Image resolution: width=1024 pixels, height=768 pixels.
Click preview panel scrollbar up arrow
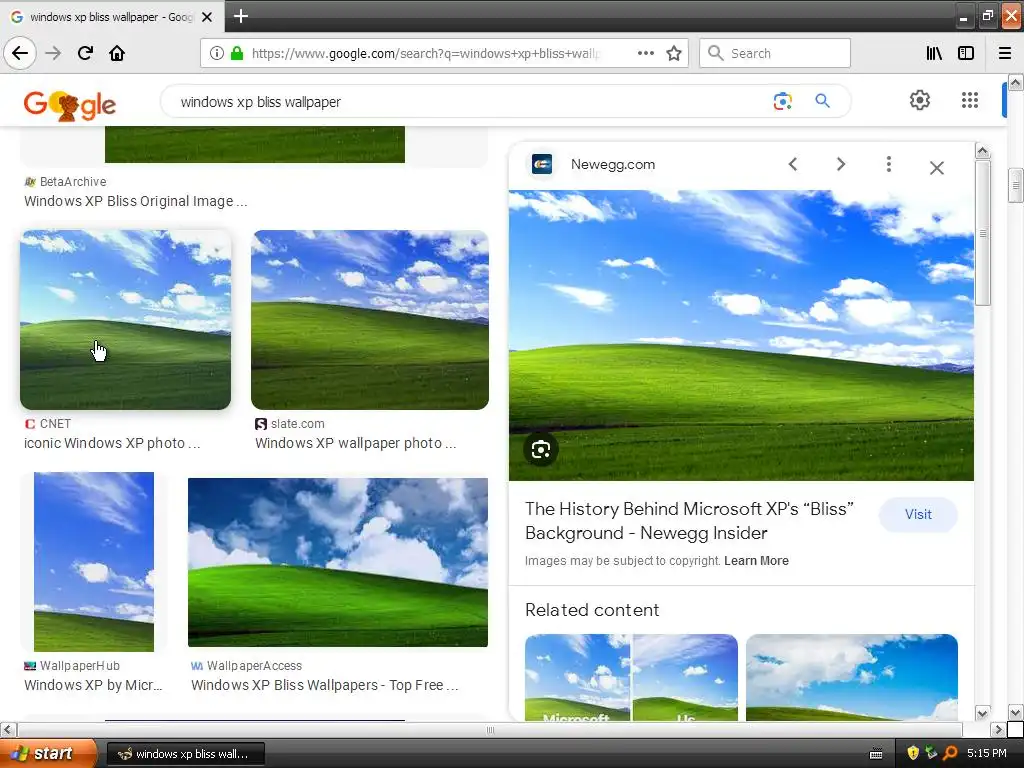coord(982,152)
